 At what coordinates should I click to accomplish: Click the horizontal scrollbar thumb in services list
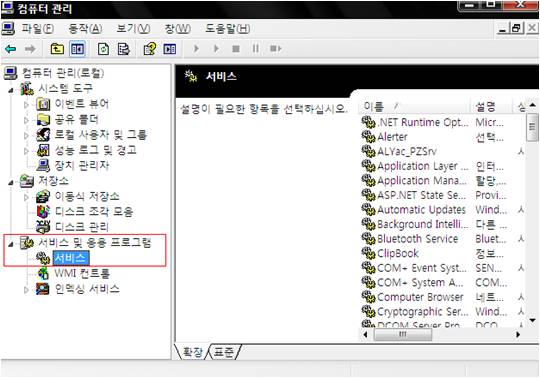(403, 334)
